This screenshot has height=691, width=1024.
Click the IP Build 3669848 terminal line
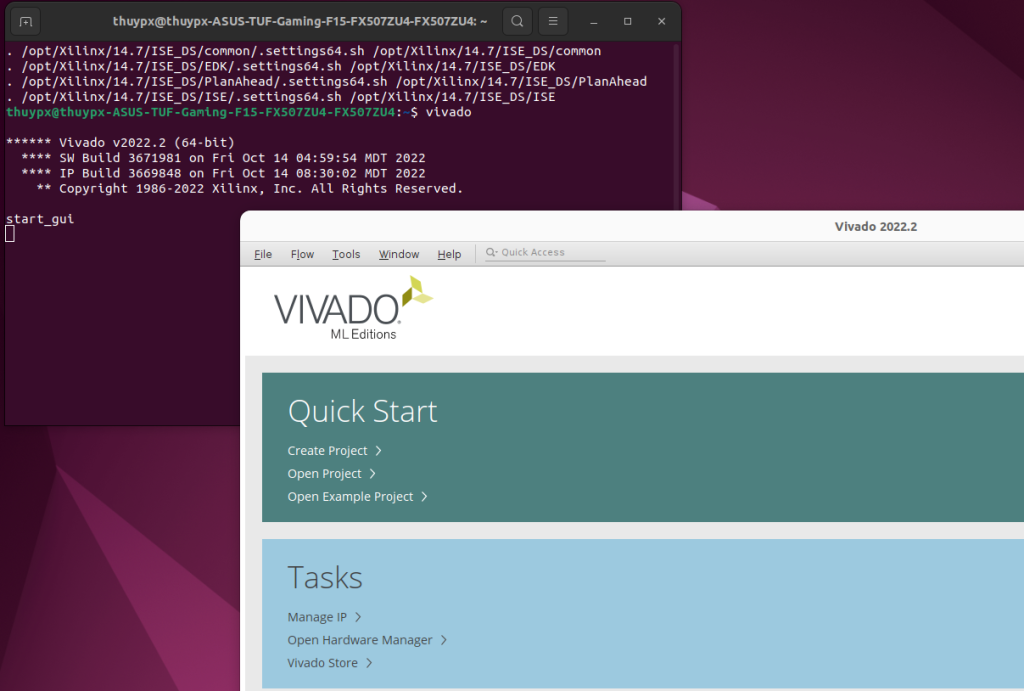[x=223, y=173]
